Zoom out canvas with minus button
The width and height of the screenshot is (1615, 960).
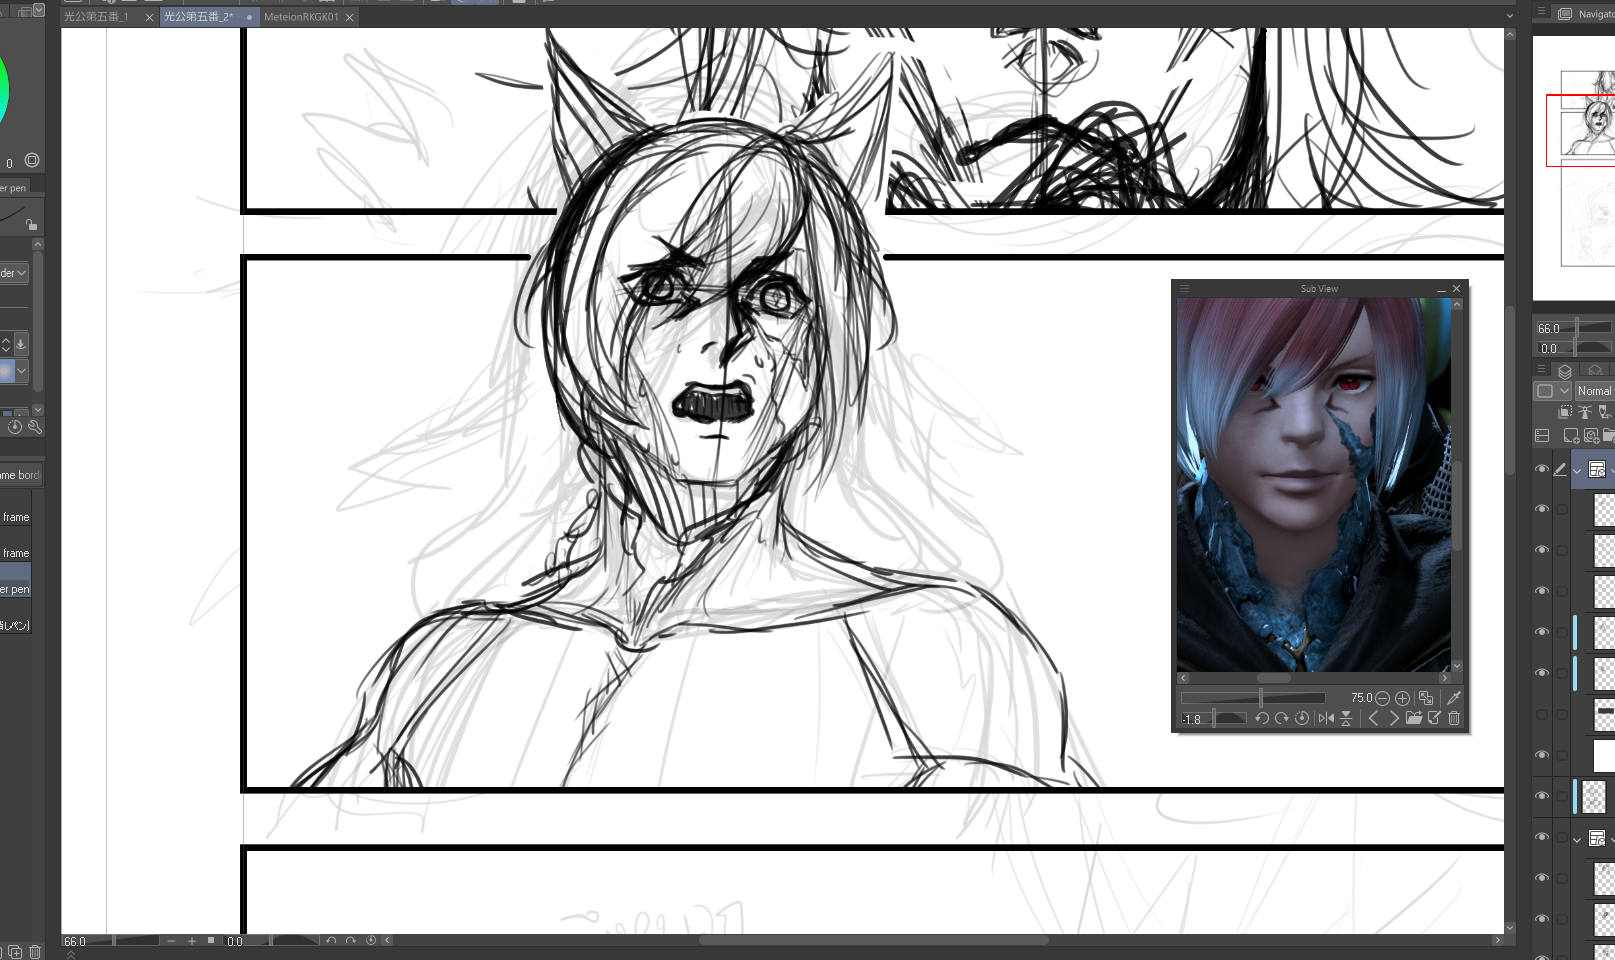tap(172, 941)
